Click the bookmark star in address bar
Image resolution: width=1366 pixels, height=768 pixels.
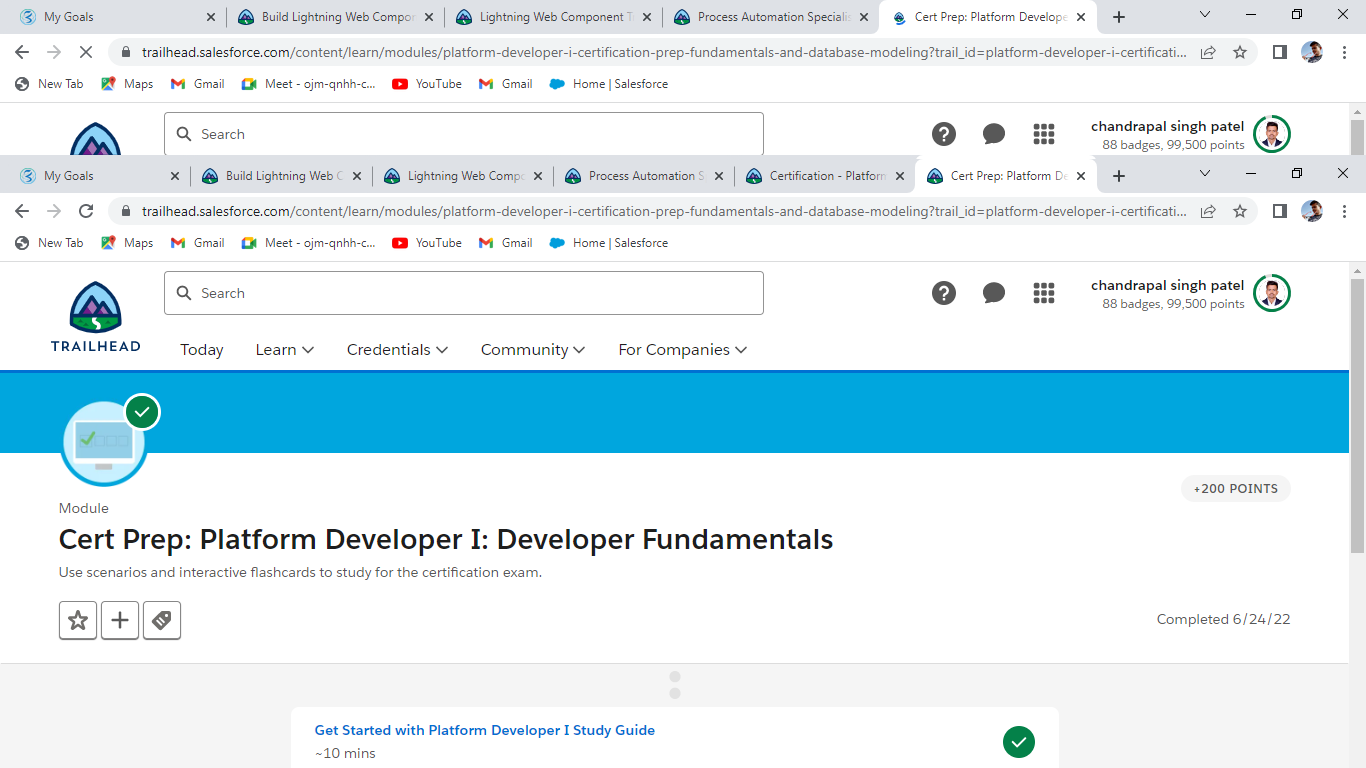pyautogui.click(x=1240, y=211)
